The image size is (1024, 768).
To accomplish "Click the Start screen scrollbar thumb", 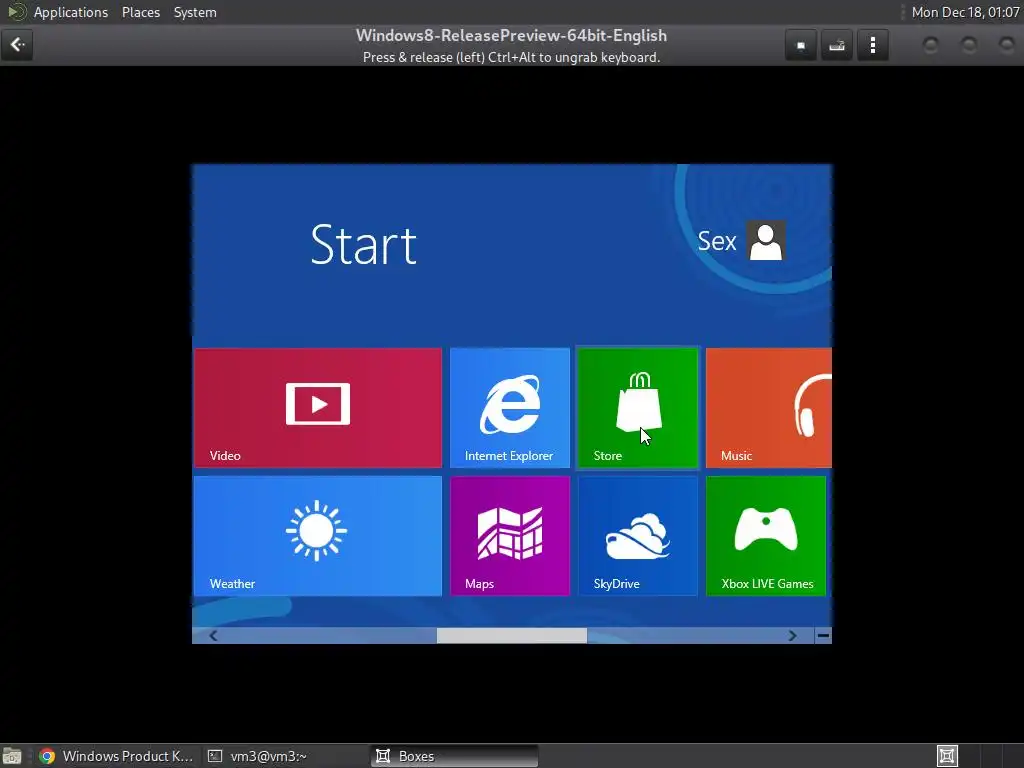I will (511, 635).
